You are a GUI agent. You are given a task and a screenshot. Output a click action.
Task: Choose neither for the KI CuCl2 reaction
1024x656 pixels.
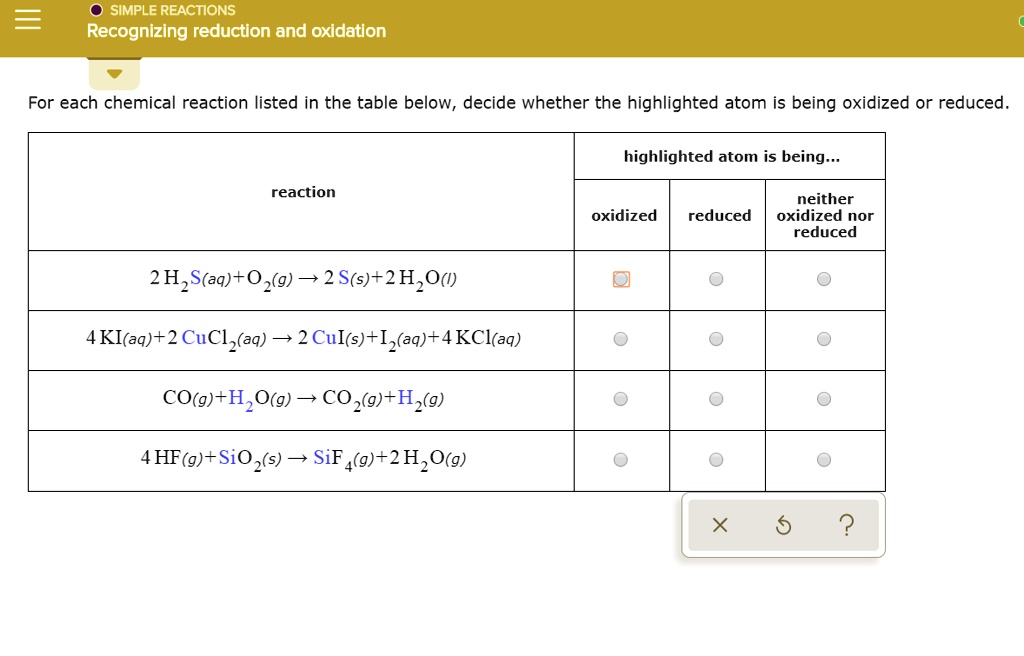(x=823, y=340)
